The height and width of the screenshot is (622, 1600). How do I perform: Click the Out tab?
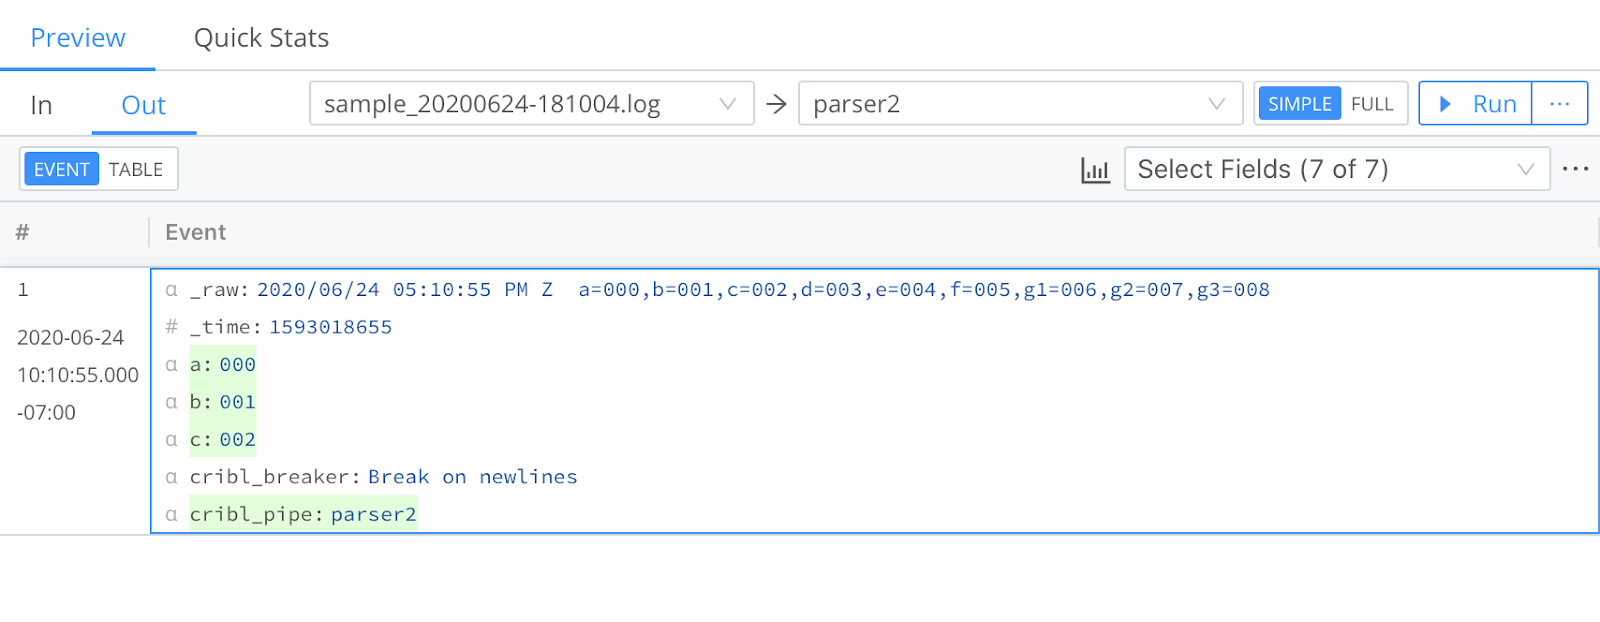click(143, 105)
